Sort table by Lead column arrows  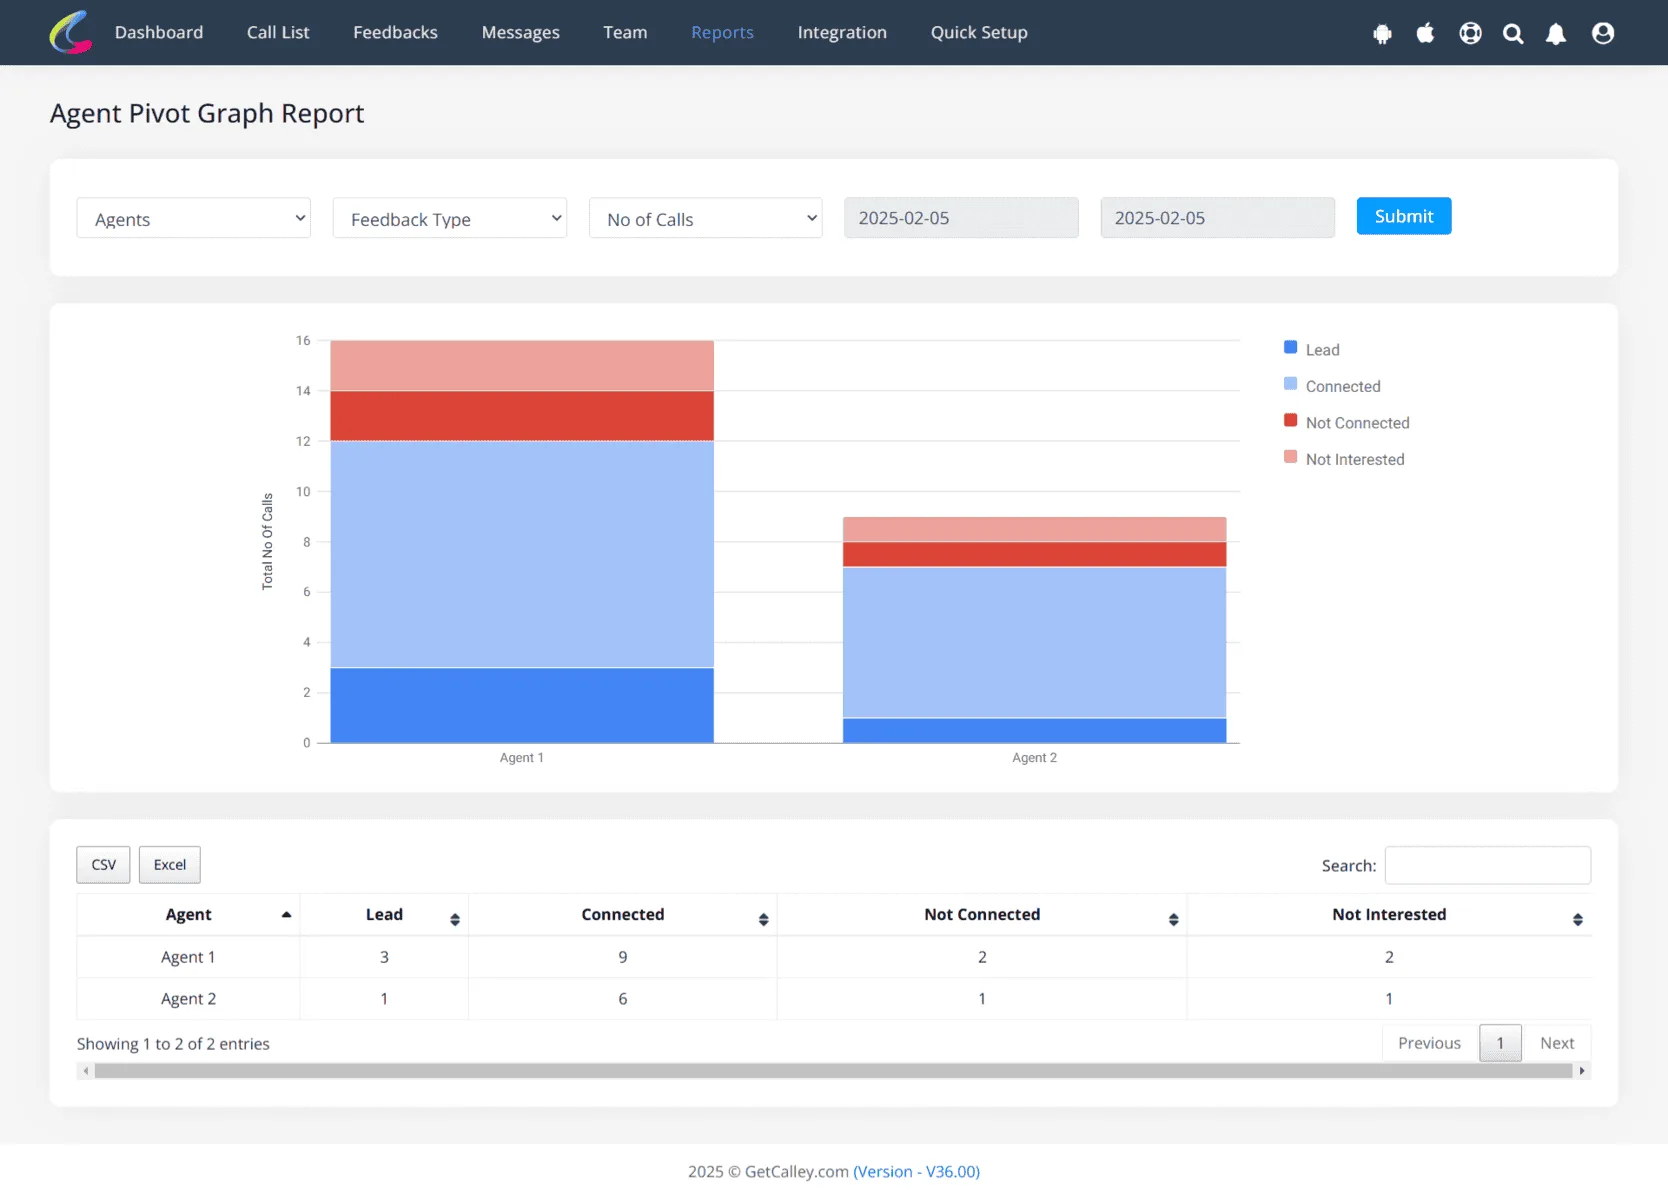click(455, 920)
